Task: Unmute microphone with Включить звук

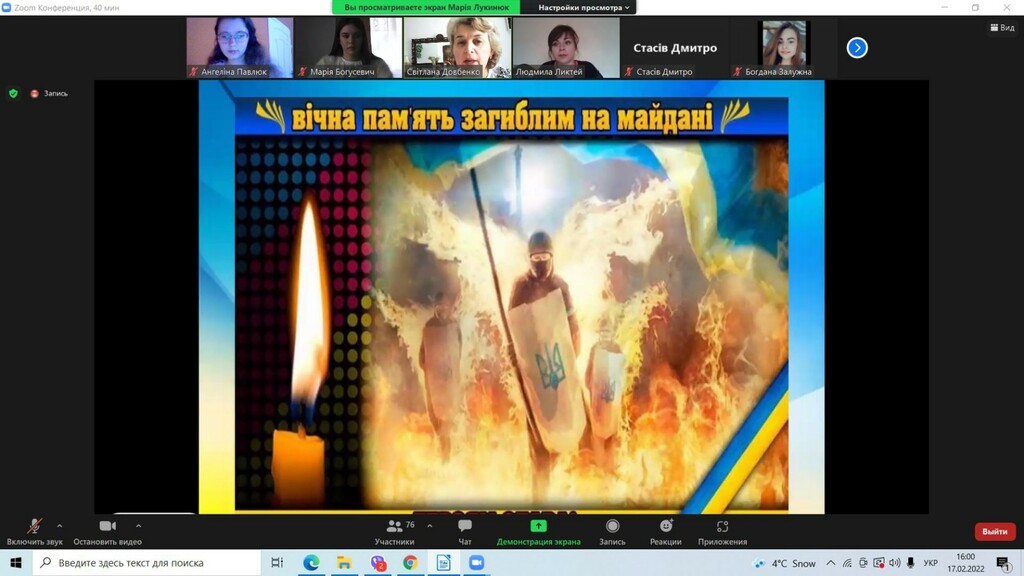Action: pos(34,527)
